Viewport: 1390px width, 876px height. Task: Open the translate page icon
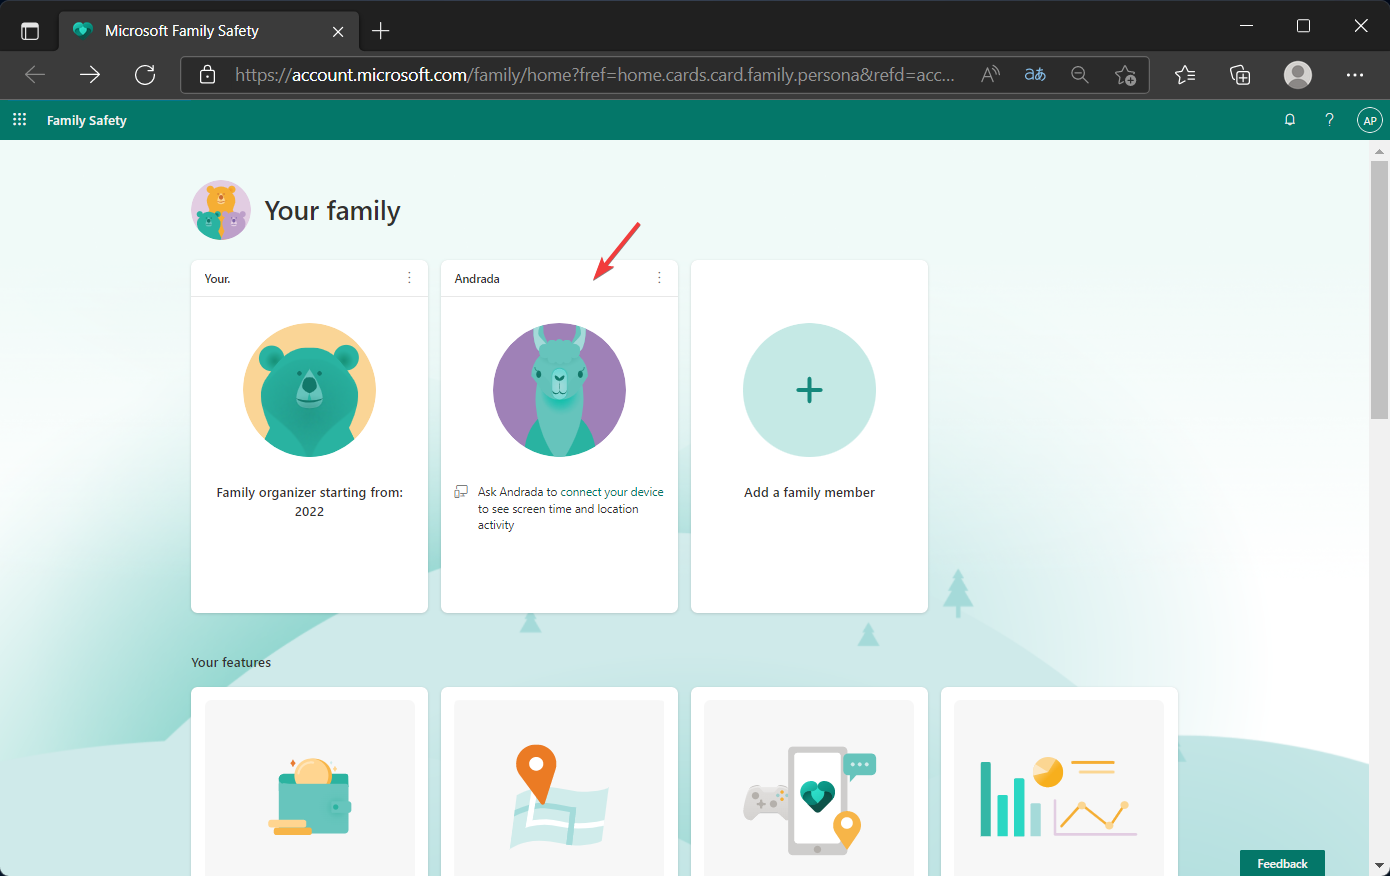pos(1035,75)
